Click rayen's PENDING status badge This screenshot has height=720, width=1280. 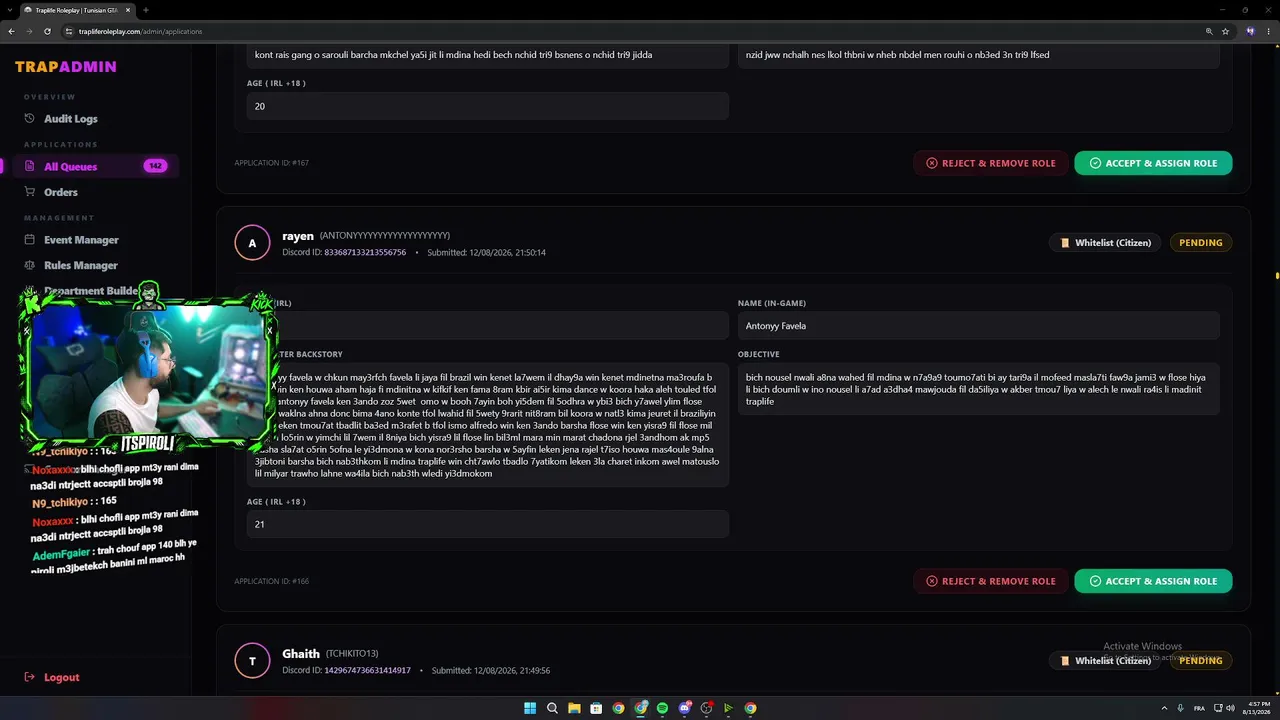[1200, 243]
